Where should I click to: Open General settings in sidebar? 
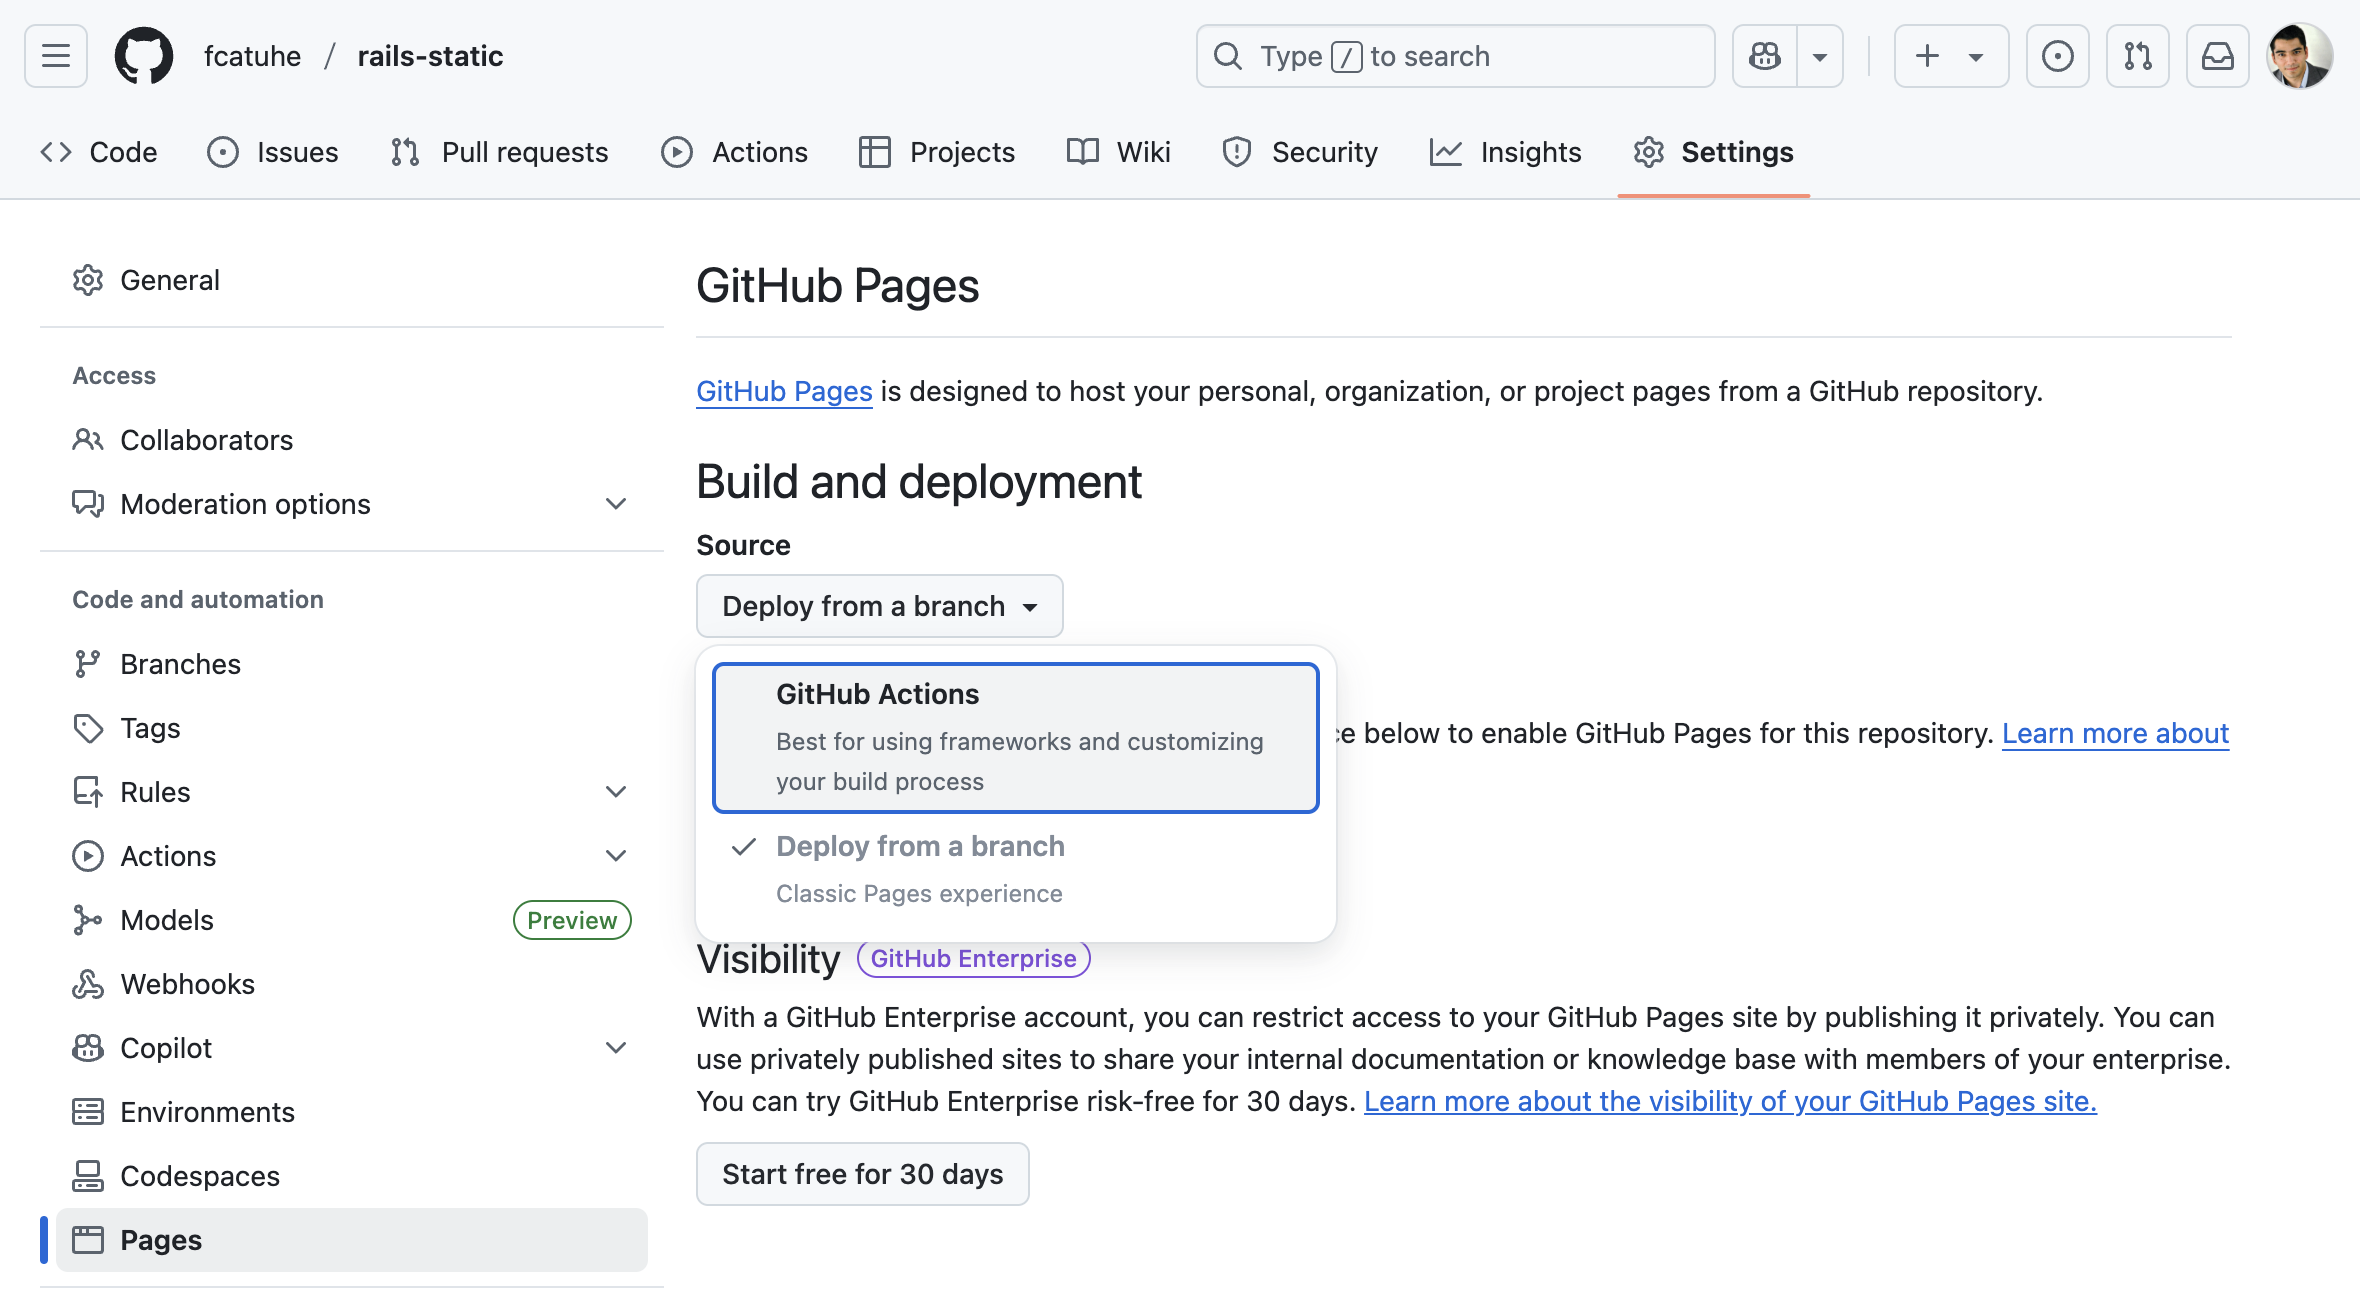(x=352, y=280)
